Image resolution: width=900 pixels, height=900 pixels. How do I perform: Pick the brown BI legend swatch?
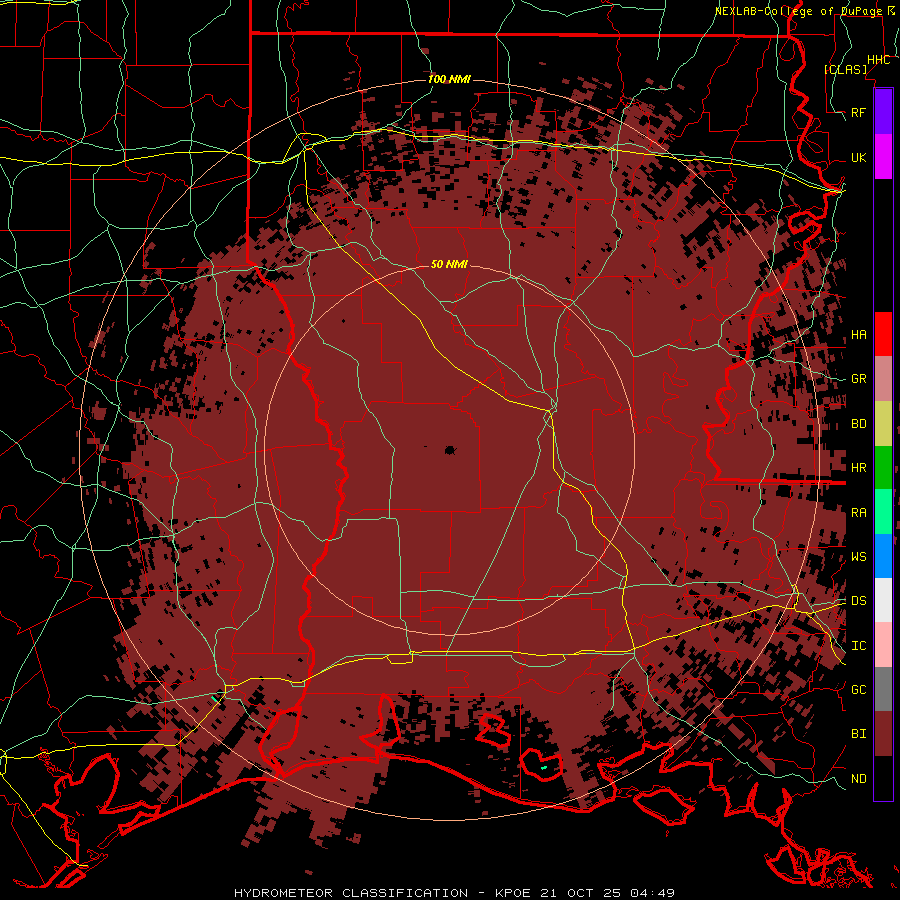point(883,734)
